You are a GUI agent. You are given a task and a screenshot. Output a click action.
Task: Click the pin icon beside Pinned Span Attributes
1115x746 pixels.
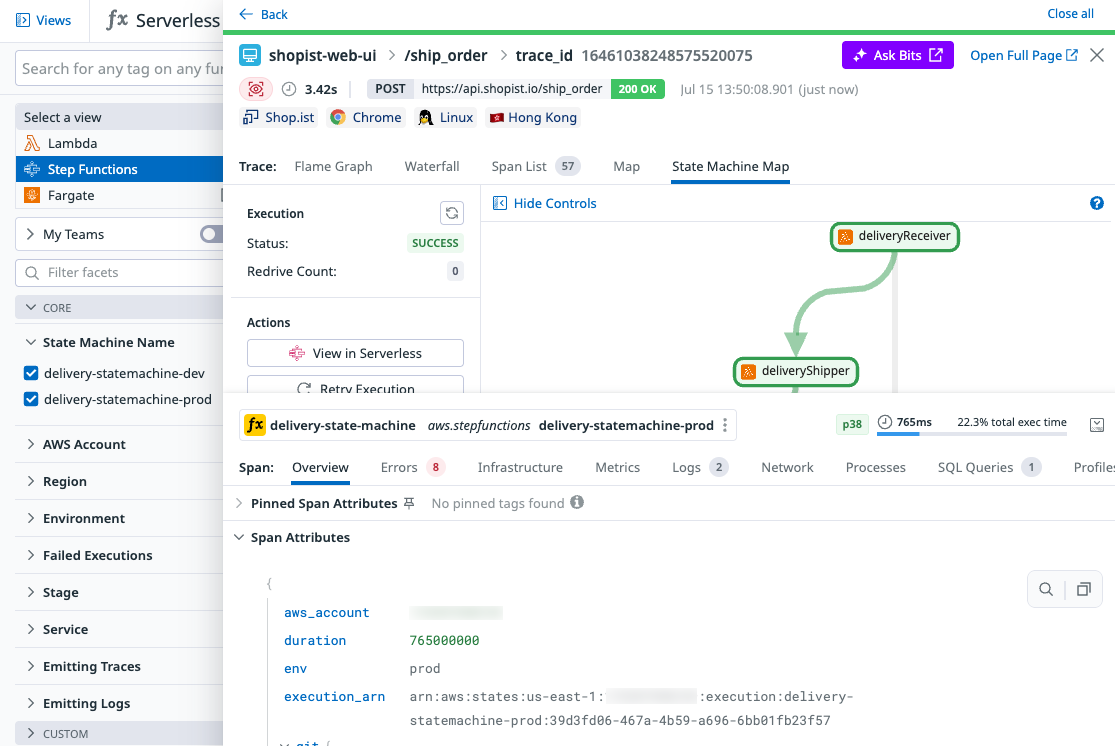pos(409,503)
